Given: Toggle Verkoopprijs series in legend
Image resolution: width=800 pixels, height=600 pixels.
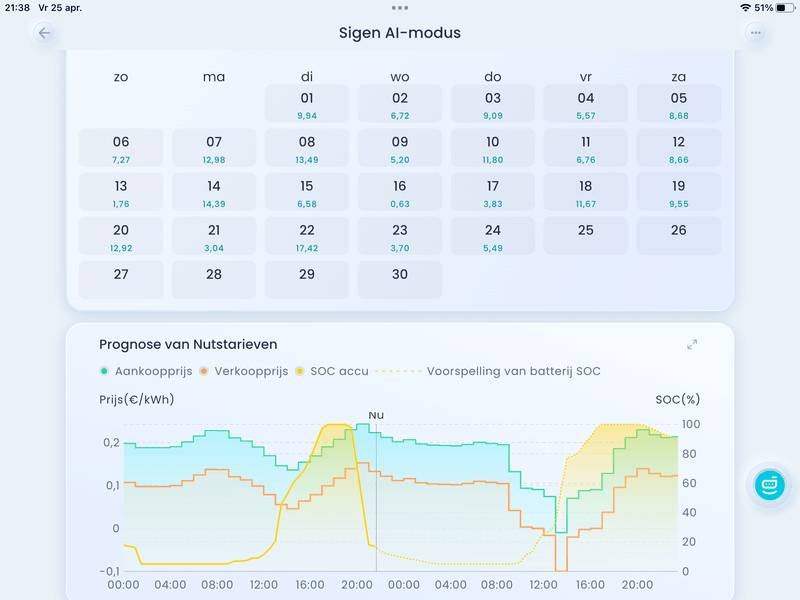Looking at the screenshot, I should coord(244,371).
